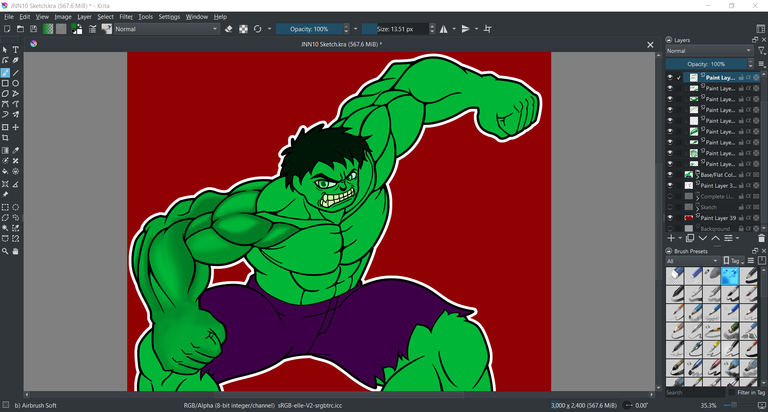The width and height of the screenshot is (768, 412).
Task: Open the add-layer type dropdown arrow
Action: point(680,238)
